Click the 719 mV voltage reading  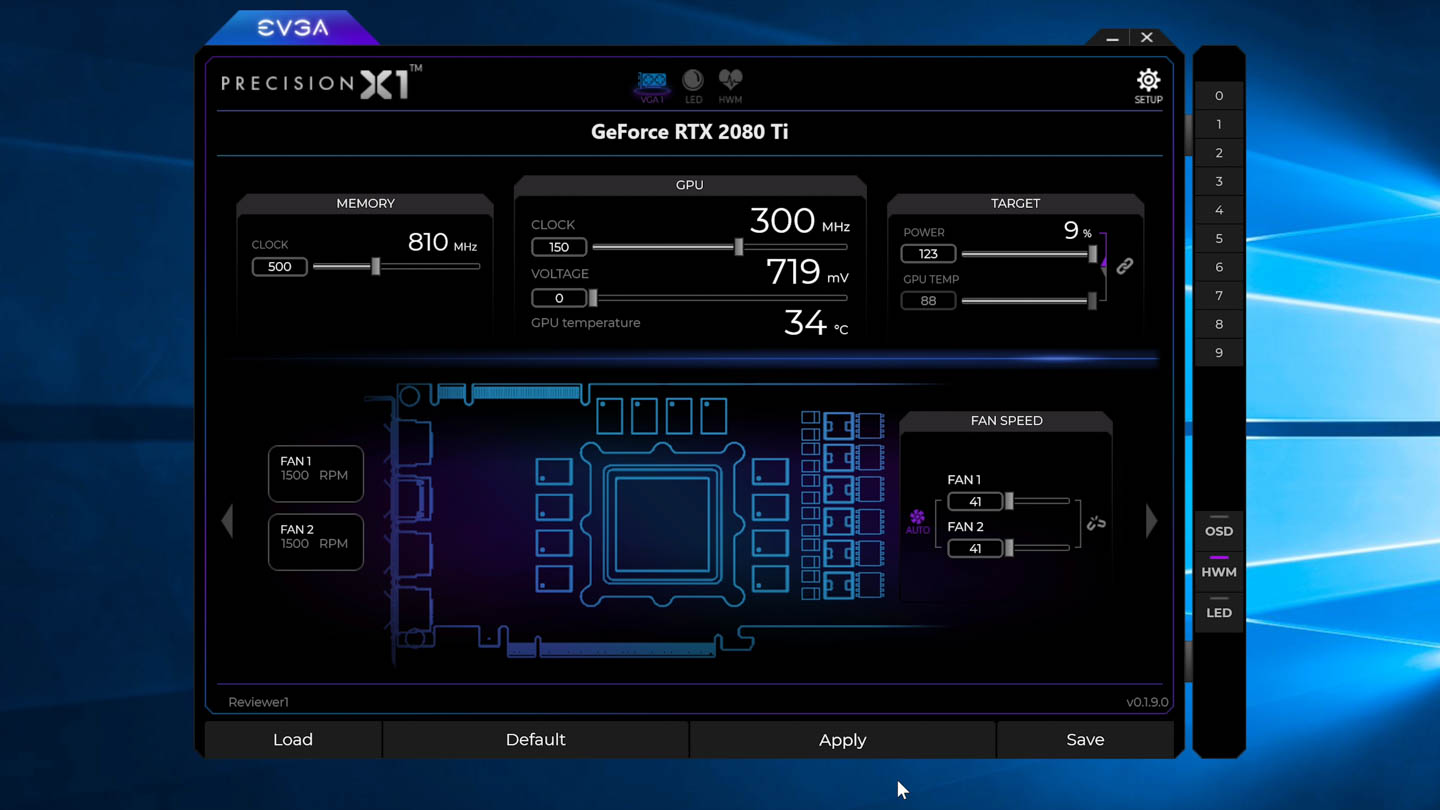(x=808, y=272)
